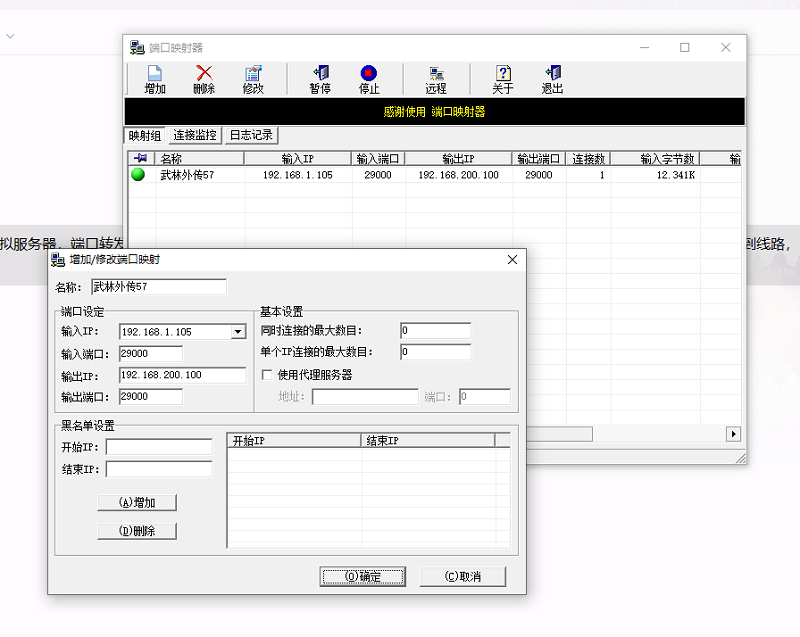Click the 名称 column header

coord(199,158)
